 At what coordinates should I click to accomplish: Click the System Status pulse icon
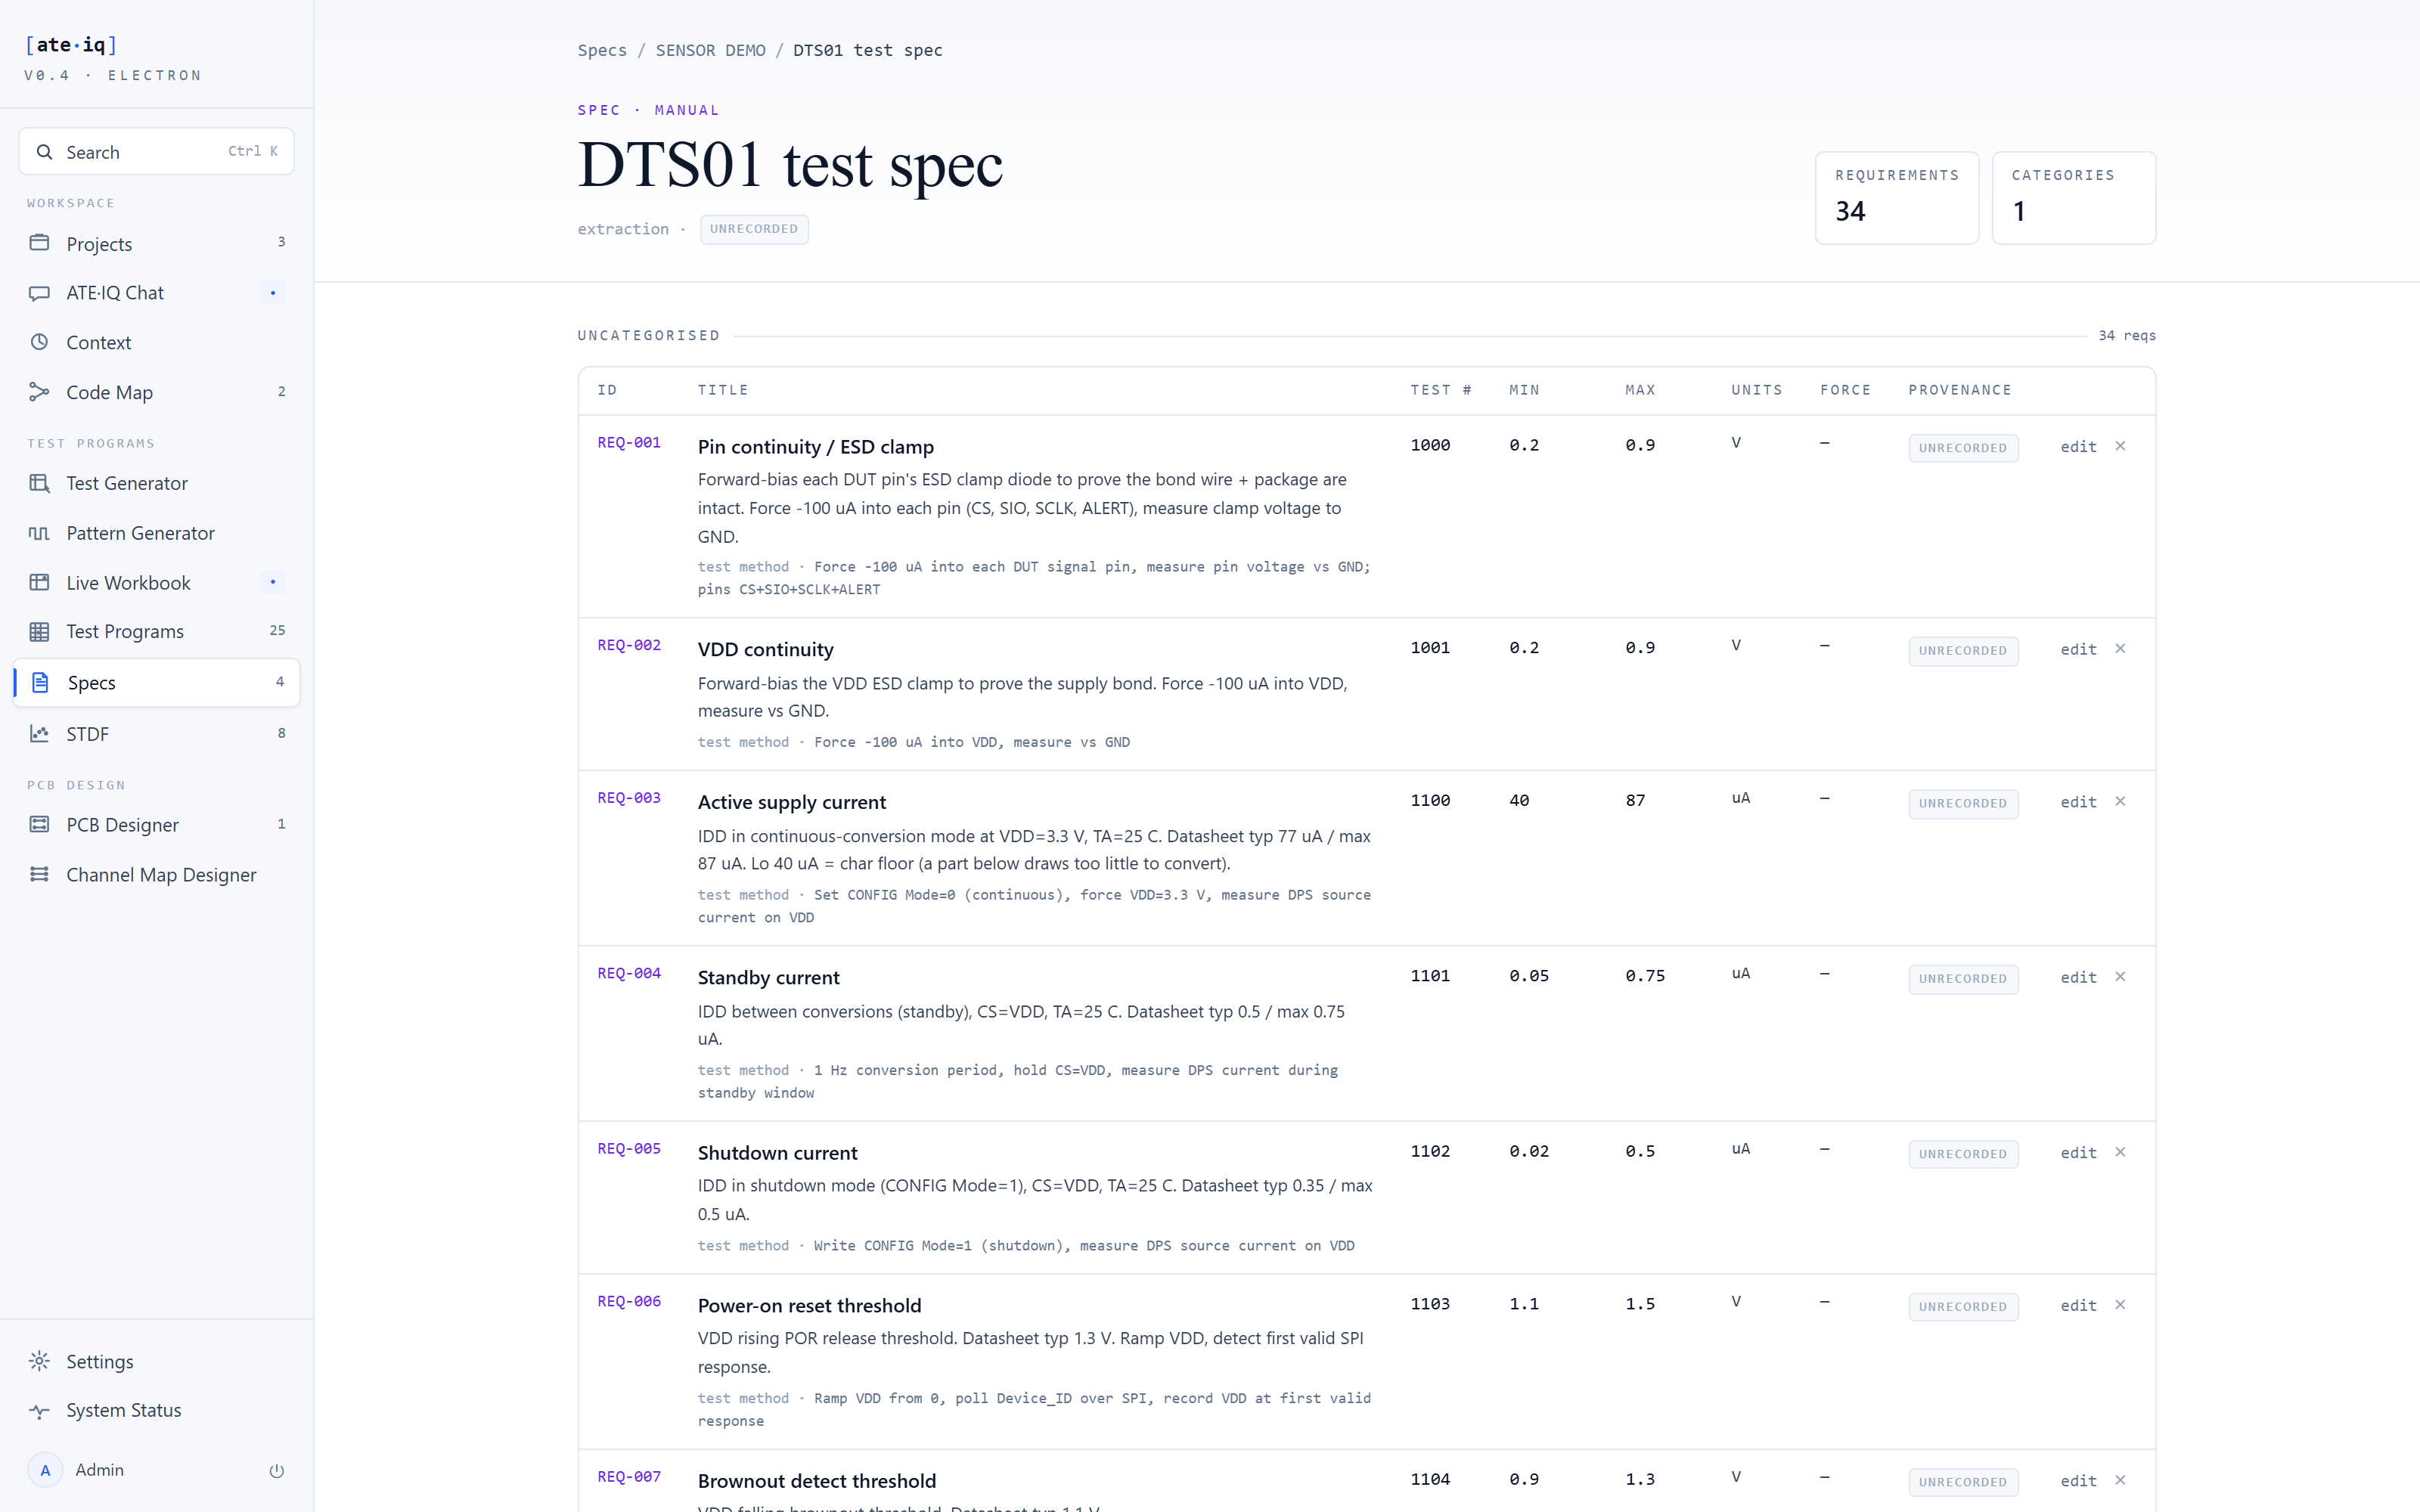[39, 1411]
